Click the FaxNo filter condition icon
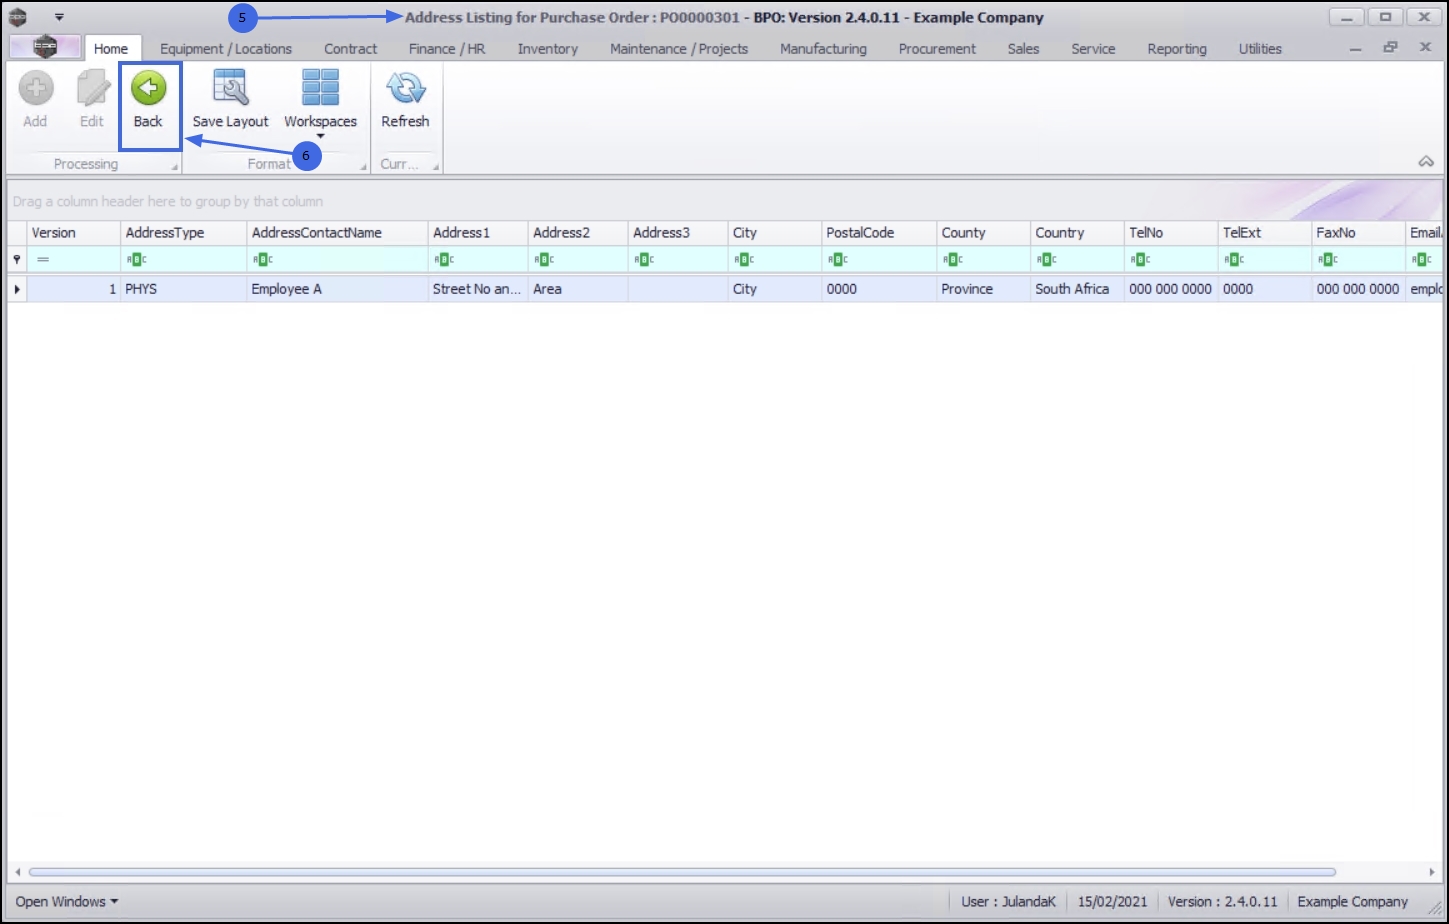Viewport: 1449px width, 924px height. point(1326,260)
